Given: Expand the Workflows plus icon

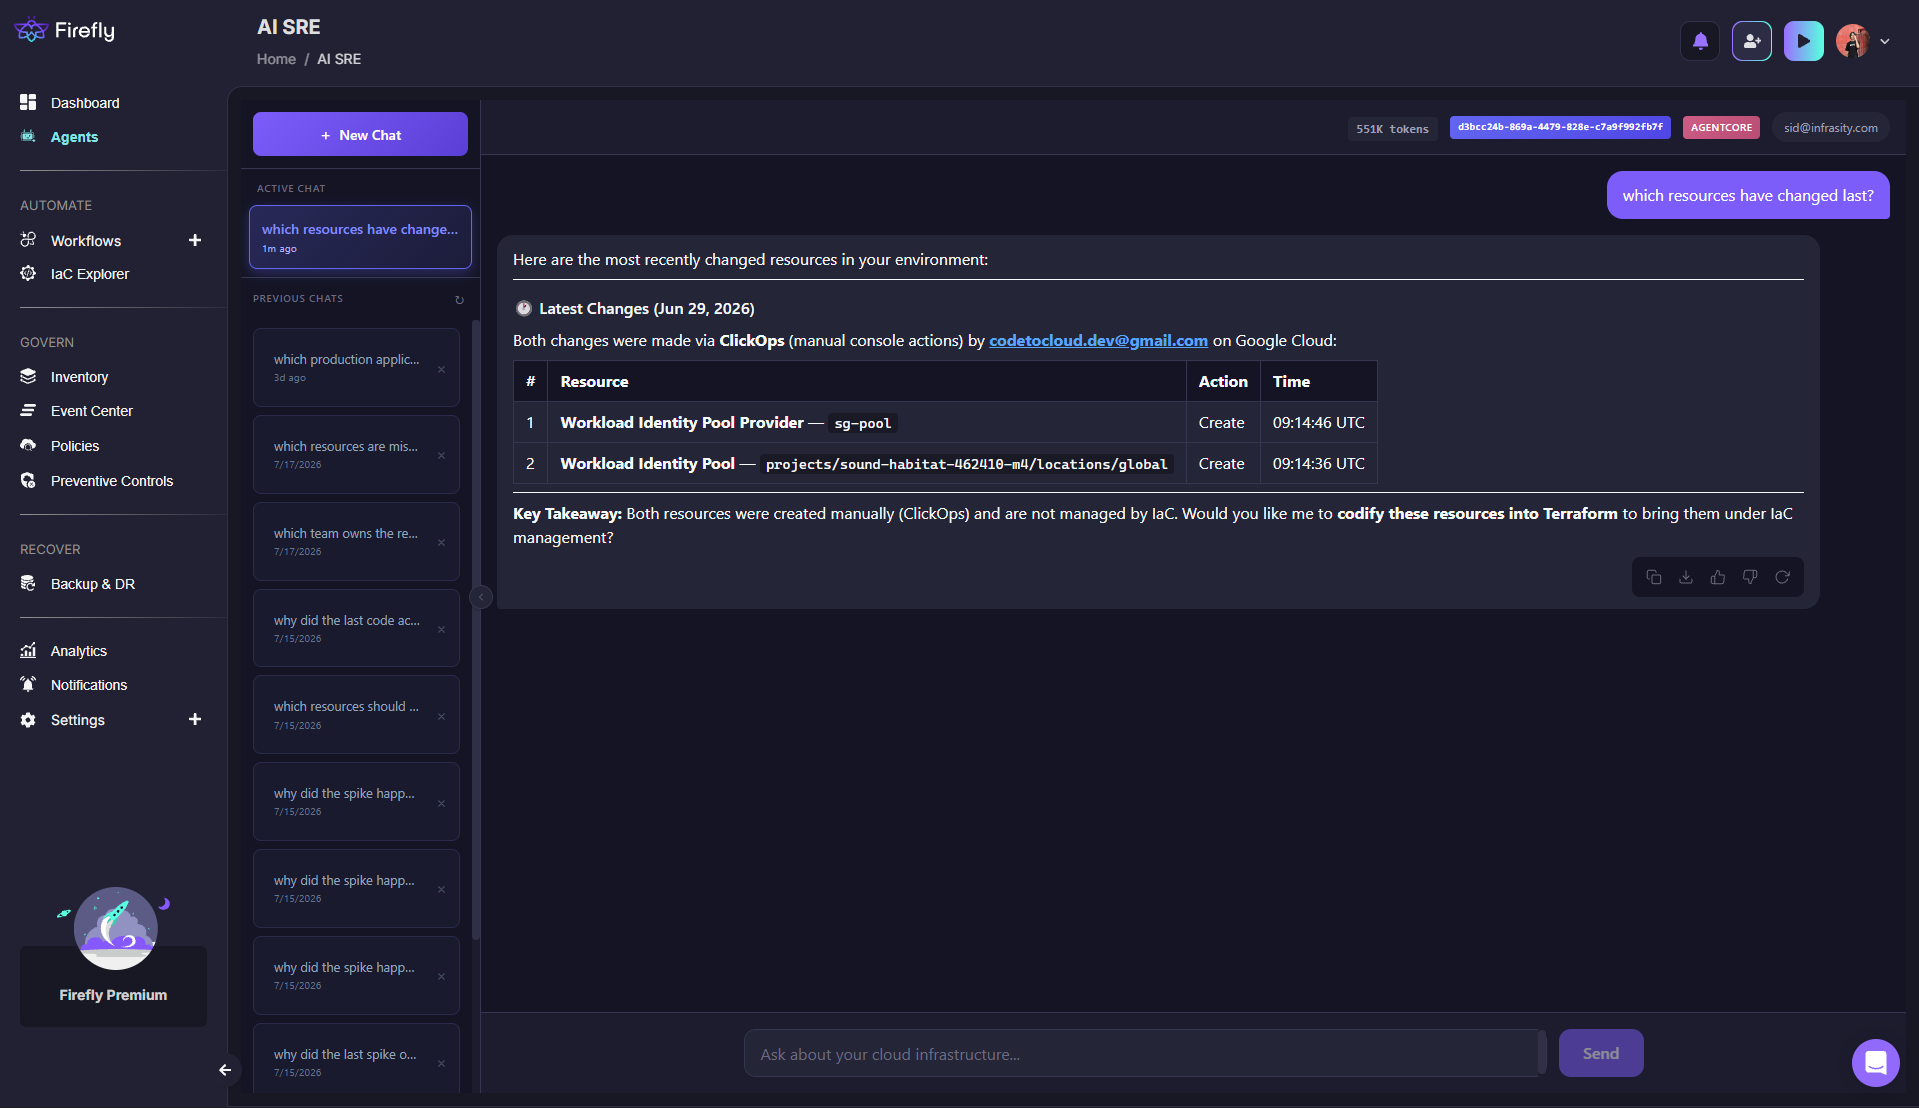Looking at the screenshot, I should click(195, 240).
